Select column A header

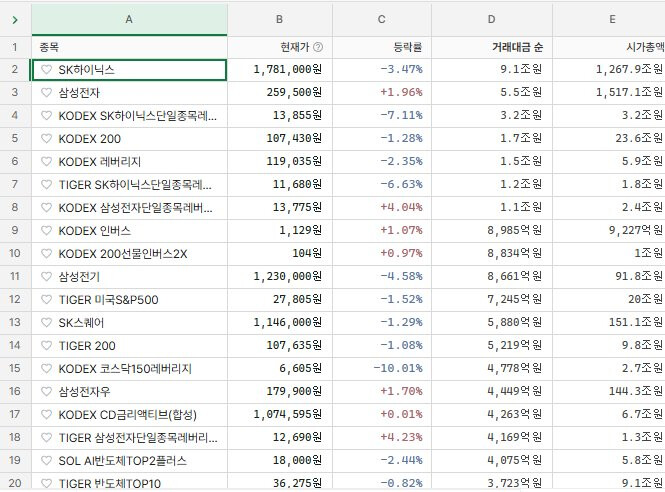coord(129,20)
